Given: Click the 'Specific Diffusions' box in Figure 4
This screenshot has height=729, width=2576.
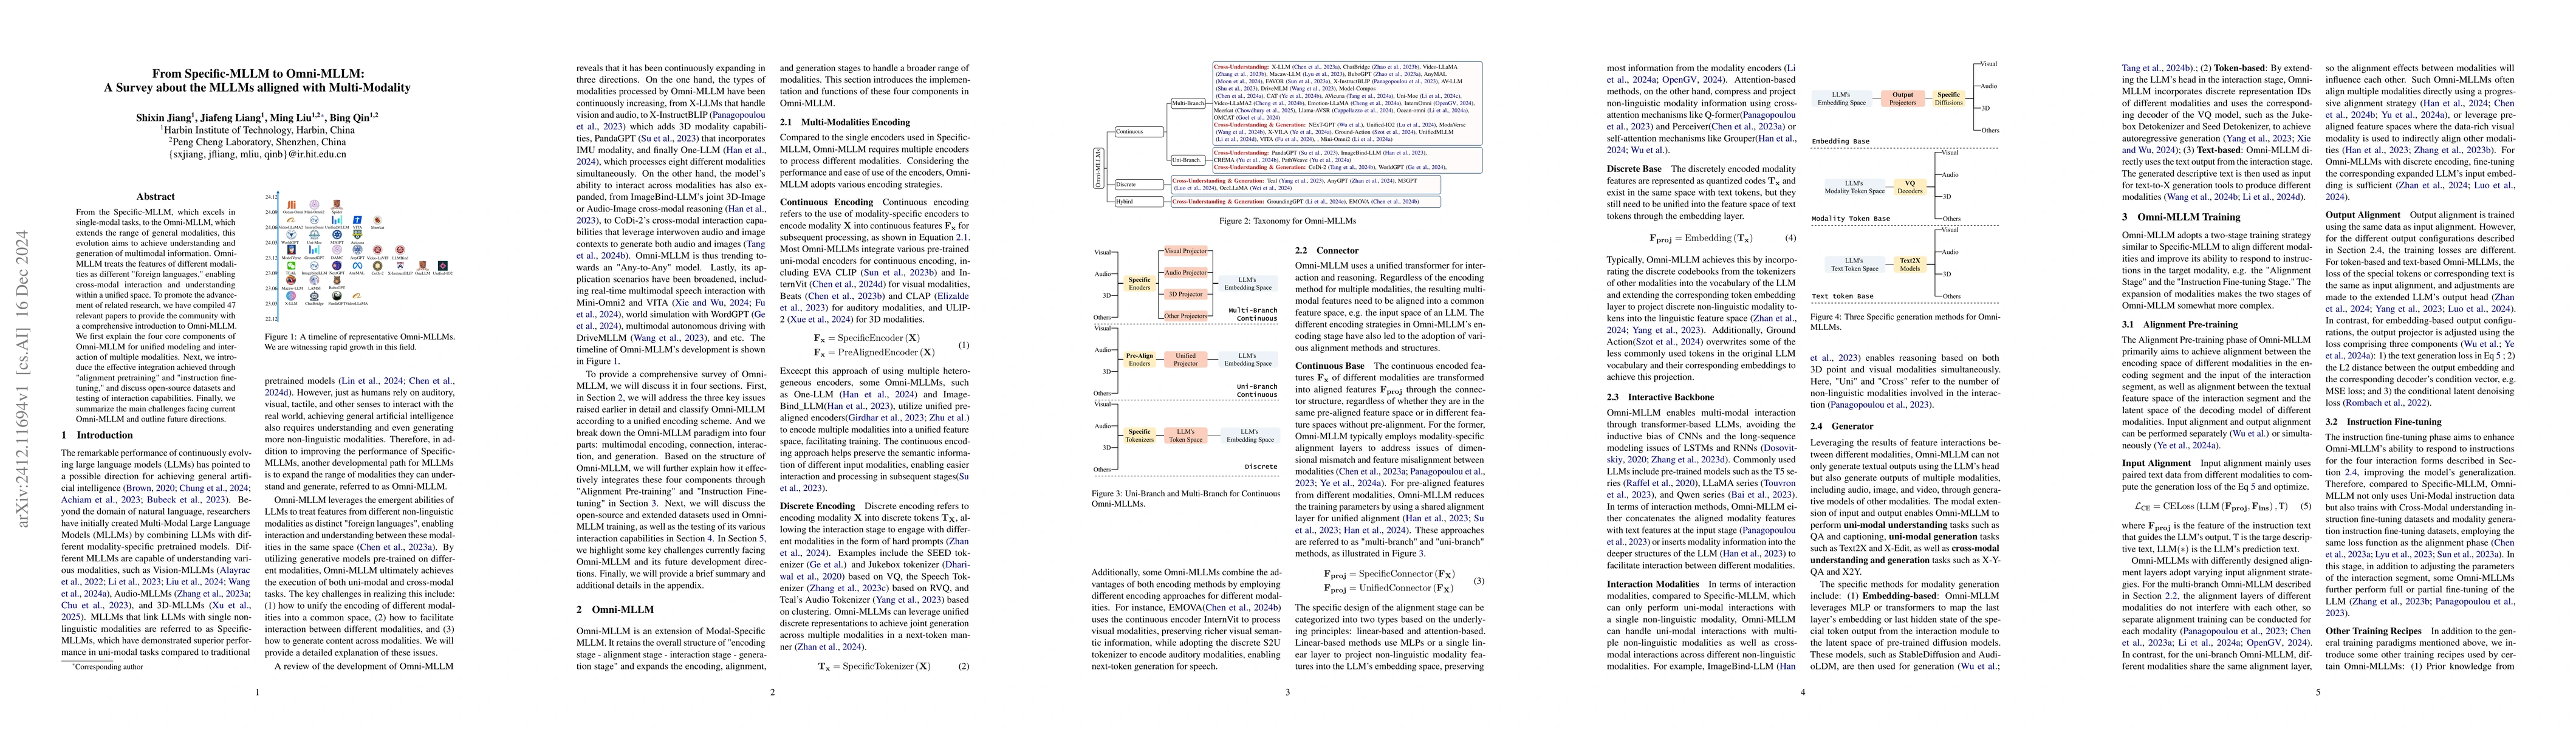Looking at the screenshot, I should 1949,98.
